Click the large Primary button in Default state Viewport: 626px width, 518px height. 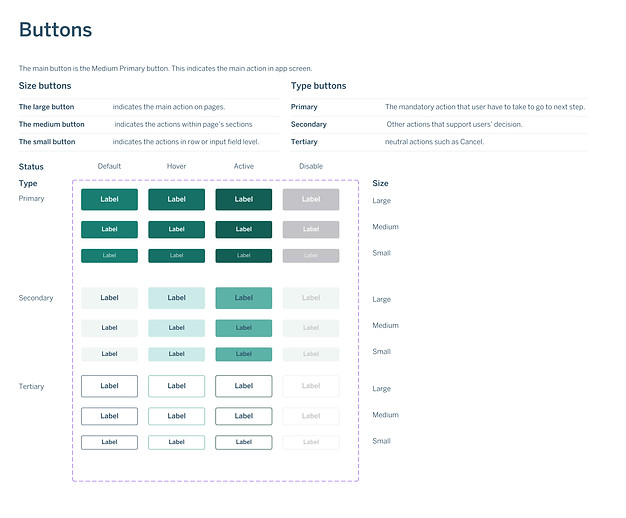[x=109, y=199]
